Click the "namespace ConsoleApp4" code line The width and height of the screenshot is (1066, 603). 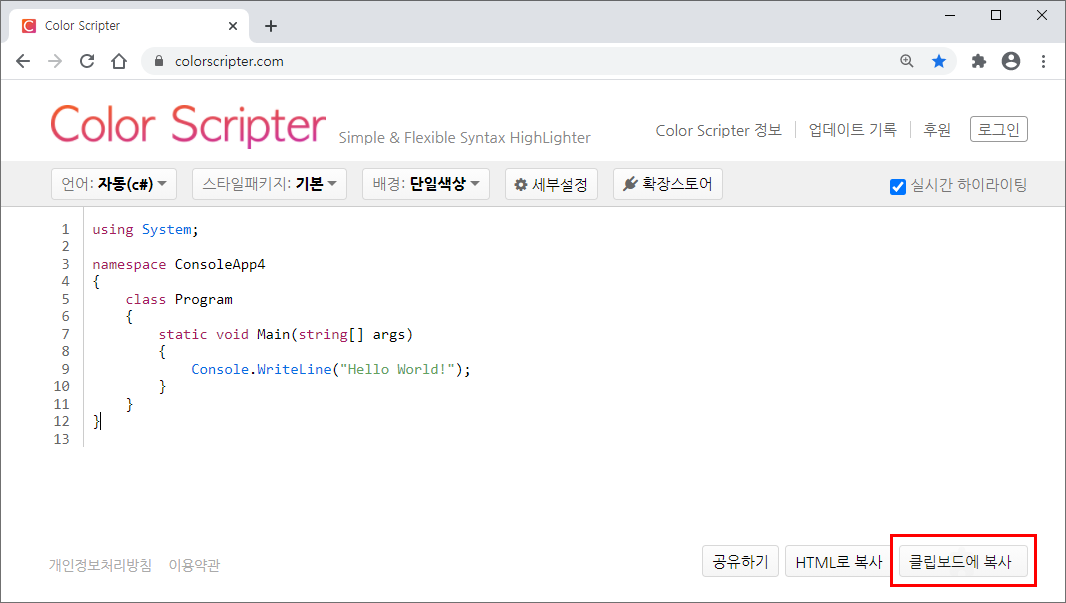click(x=179, y=264)
